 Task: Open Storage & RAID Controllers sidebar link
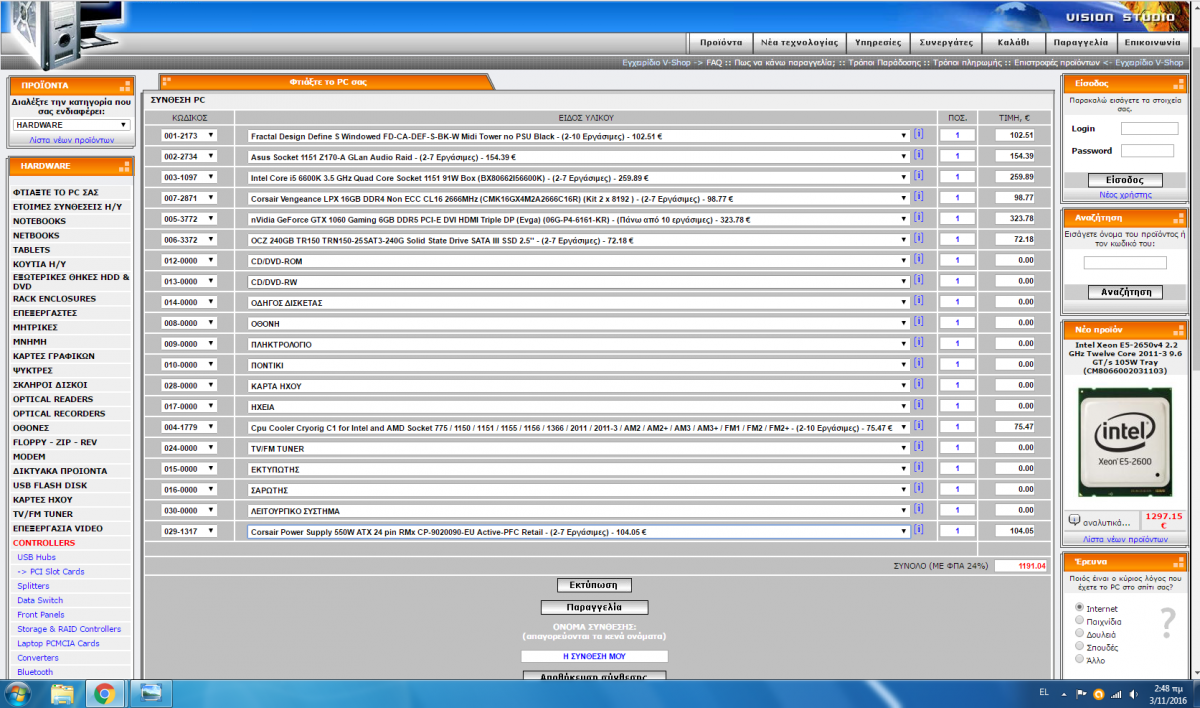pyautogui.click(x=69, y=629)
